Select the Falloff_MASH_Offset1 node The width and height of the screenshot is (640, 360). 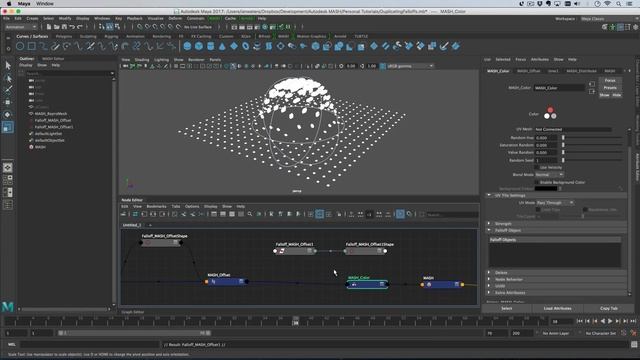click(295, 251)
